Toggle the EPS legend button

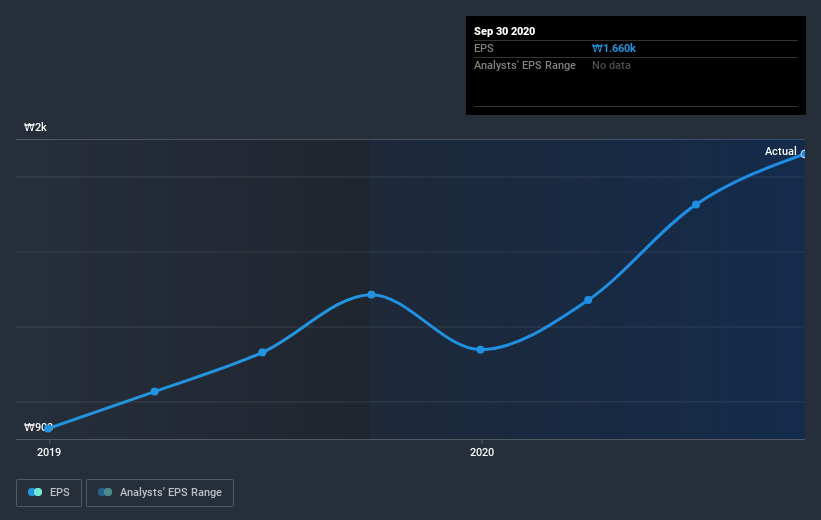click(49, 492)
